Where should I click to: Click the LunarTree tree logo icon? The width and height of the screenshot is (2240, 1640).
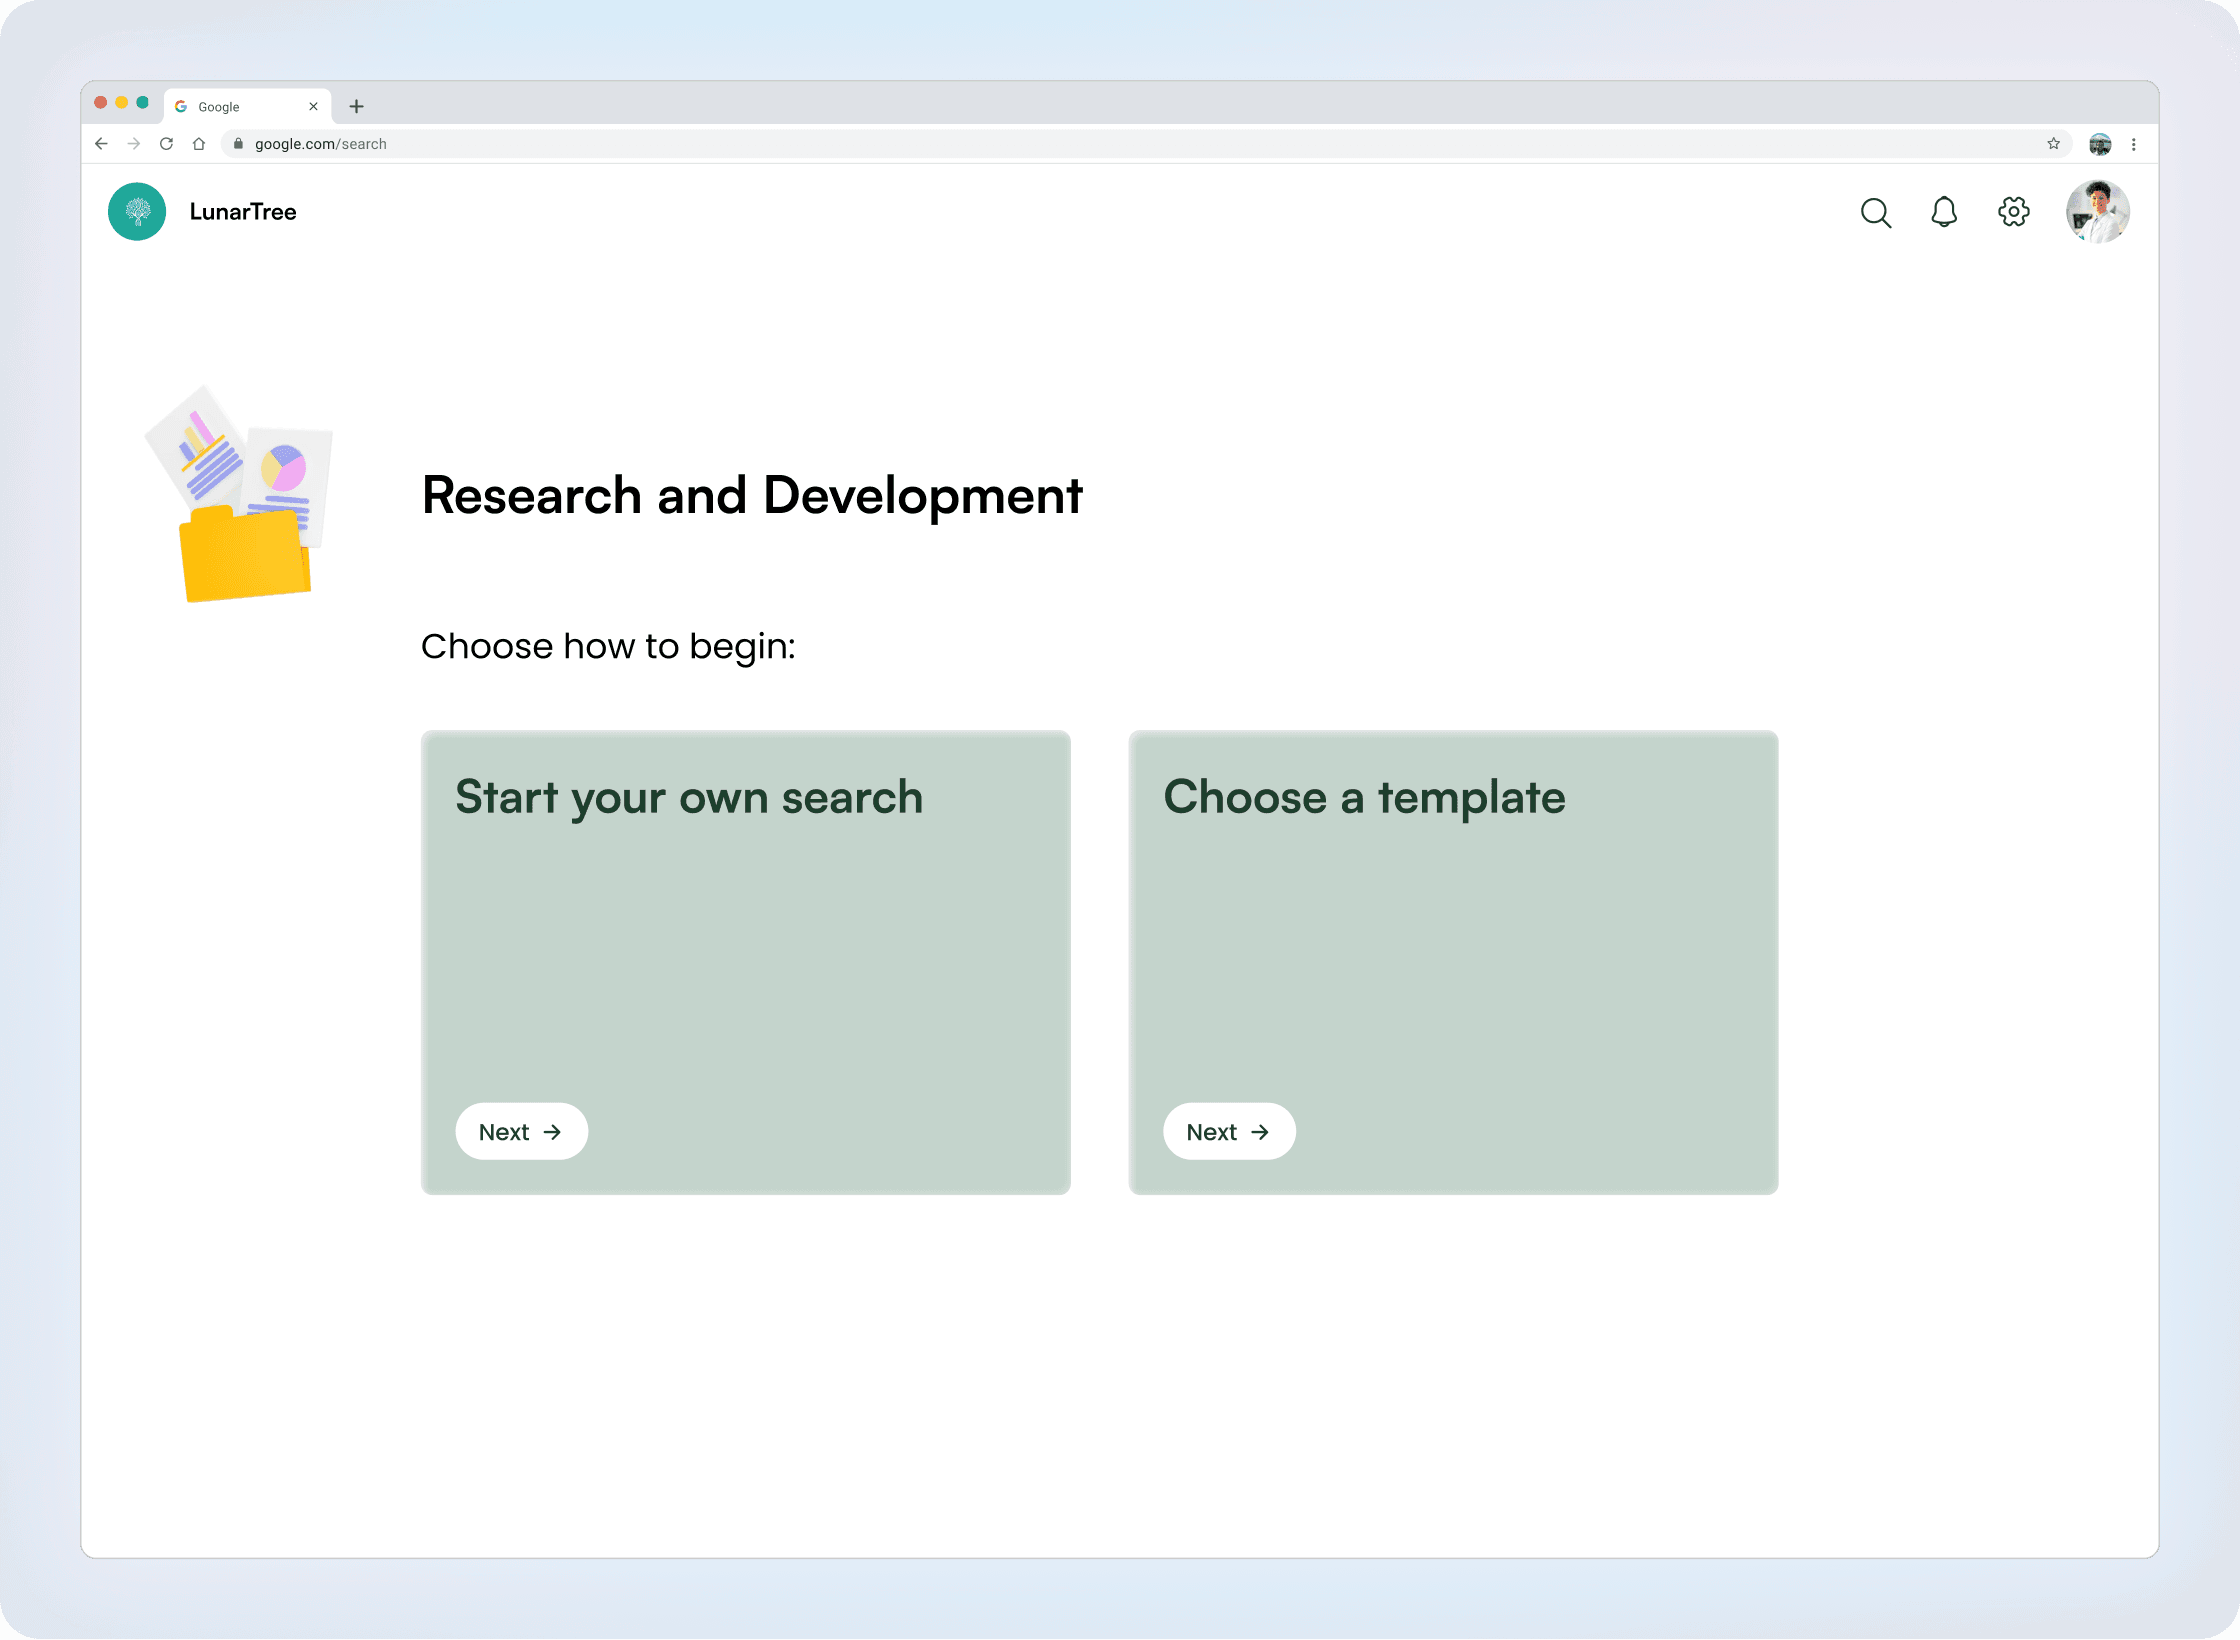(137, 211)
